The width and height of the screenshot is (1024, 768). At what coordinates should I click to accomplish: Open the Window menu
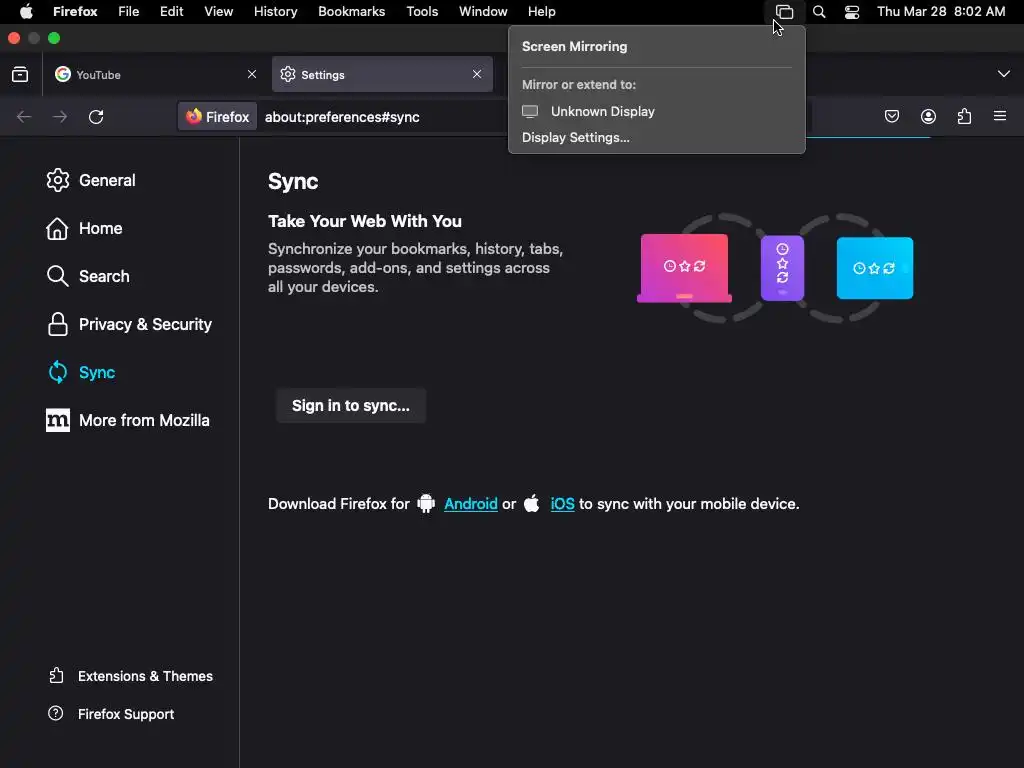[483, 12]
